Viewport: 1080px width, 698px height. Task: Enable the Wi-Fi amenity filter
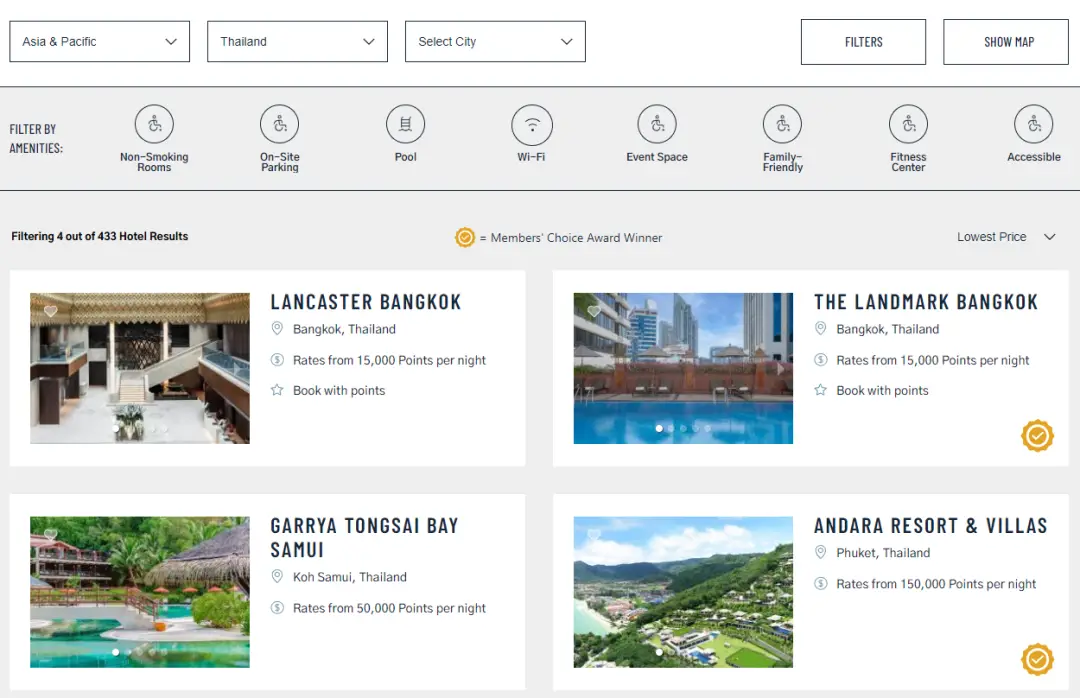[531, 125]
